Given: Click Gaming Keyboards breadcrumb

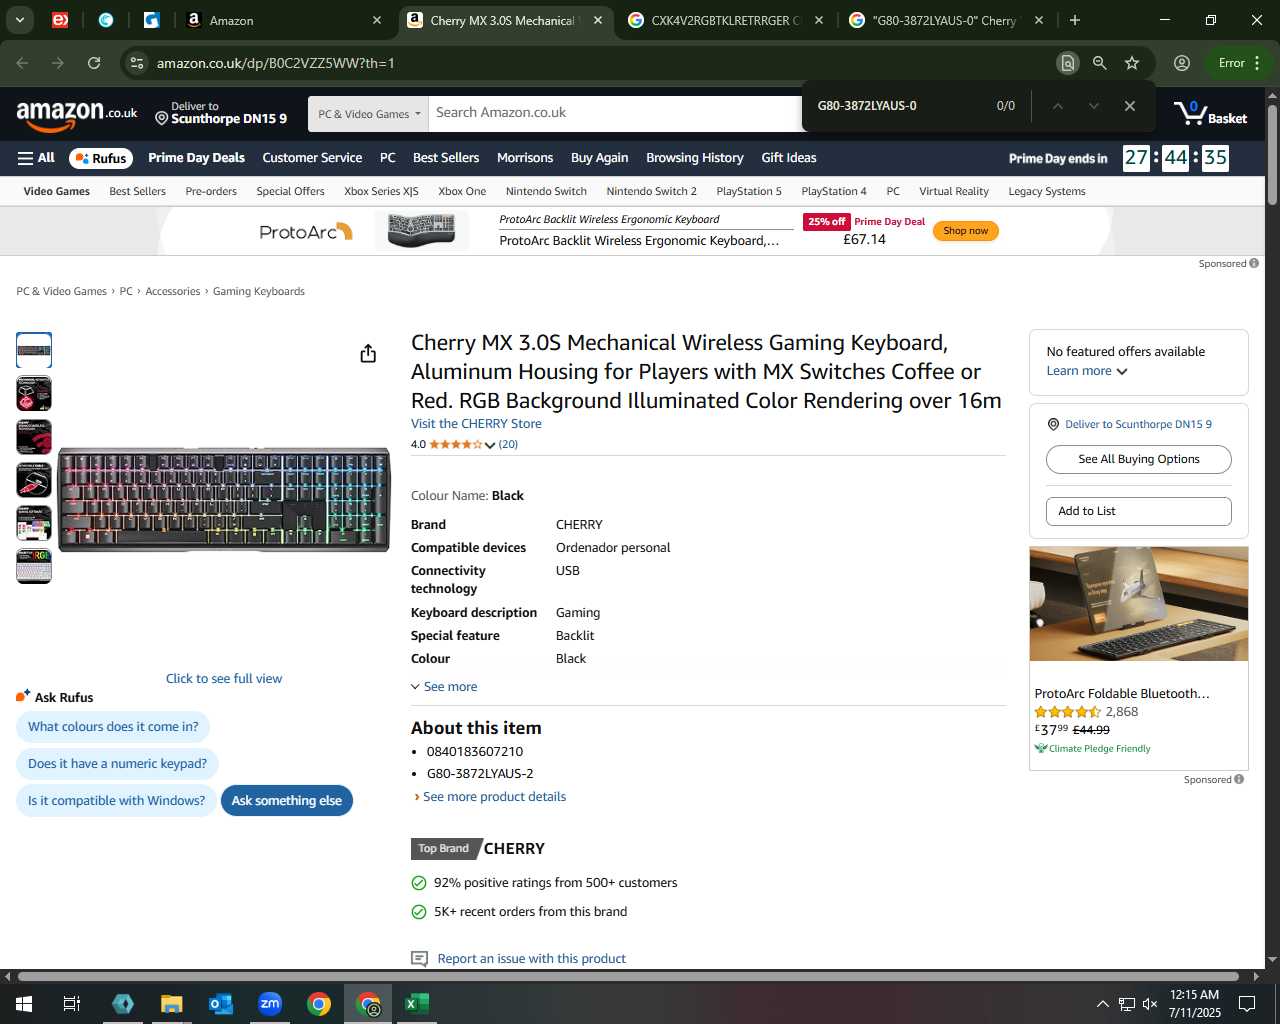Looking at the screenshot, I should click(x=259, y=292).
